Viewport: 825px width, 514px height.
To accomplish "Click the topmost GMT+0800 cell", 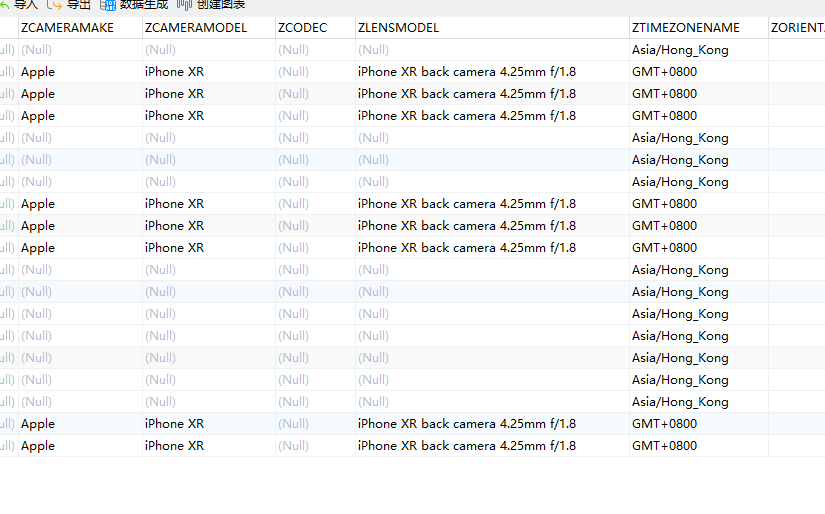I will 699,72.
